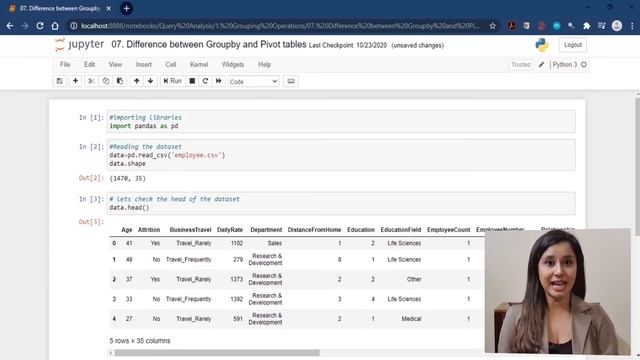Click the site information icon in address bar
This screenshot has width=640, height=360.
coord(73,26)
